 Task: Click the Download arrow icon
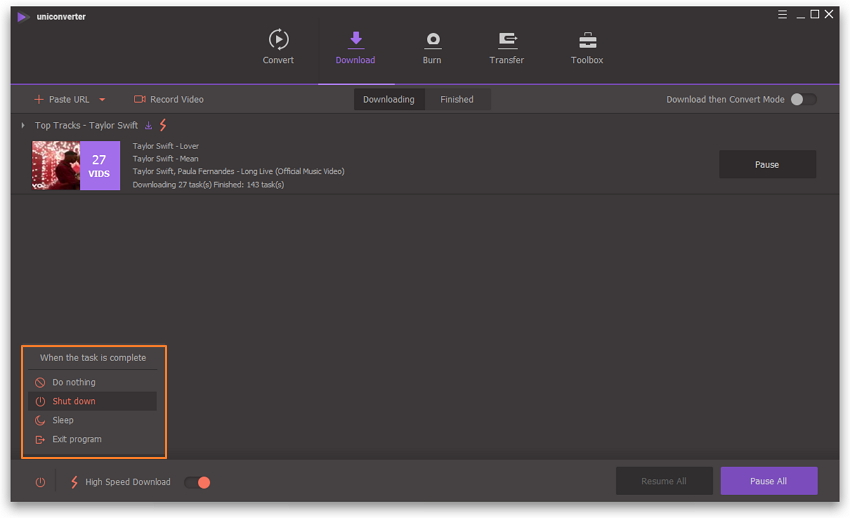click(x=356, y=39)
